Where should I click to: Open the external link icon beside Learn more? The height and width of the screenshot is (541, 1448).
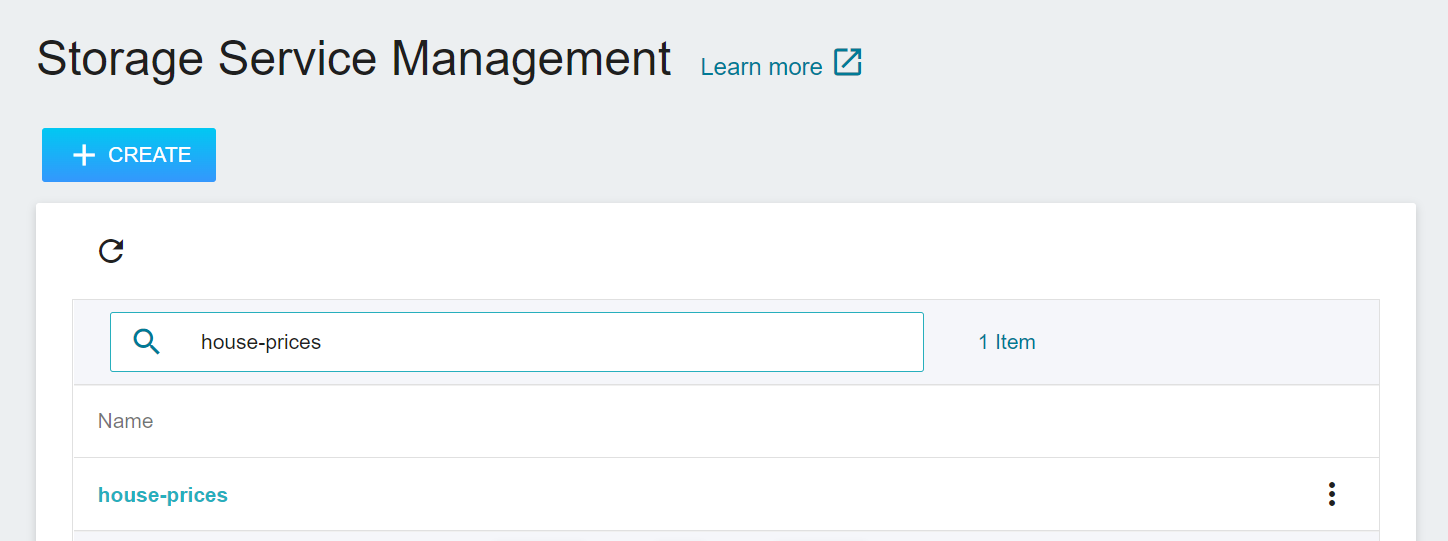(848, 63)
